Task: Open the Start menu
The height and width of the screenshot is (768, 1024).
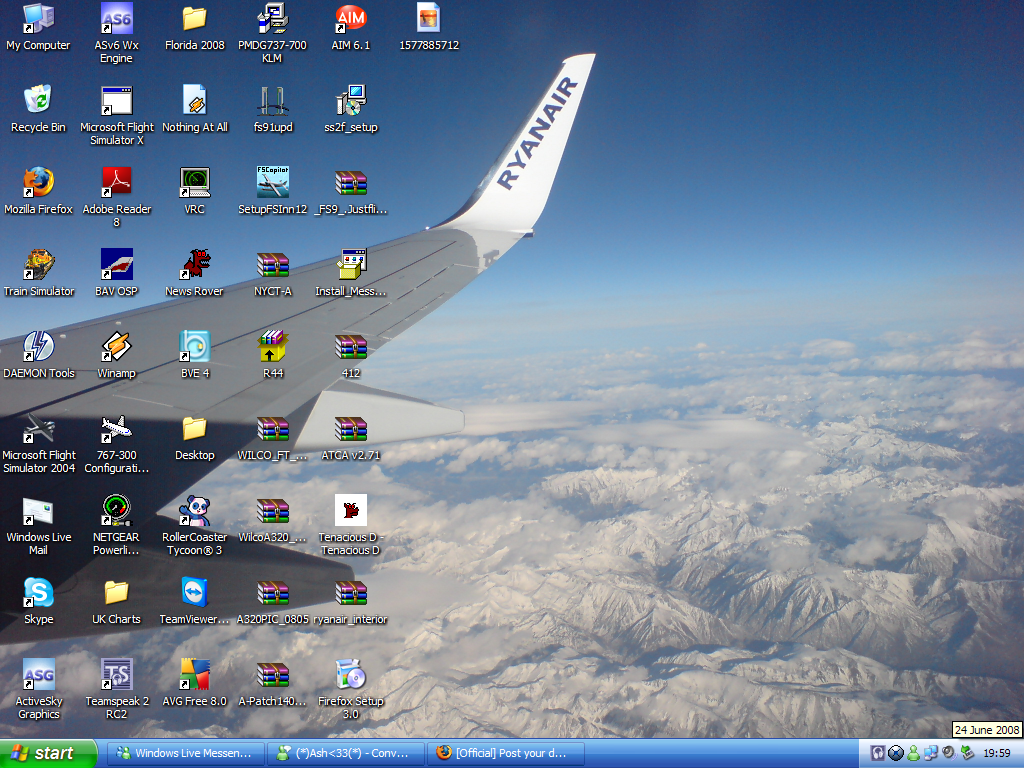Action: tap(48, 753)
